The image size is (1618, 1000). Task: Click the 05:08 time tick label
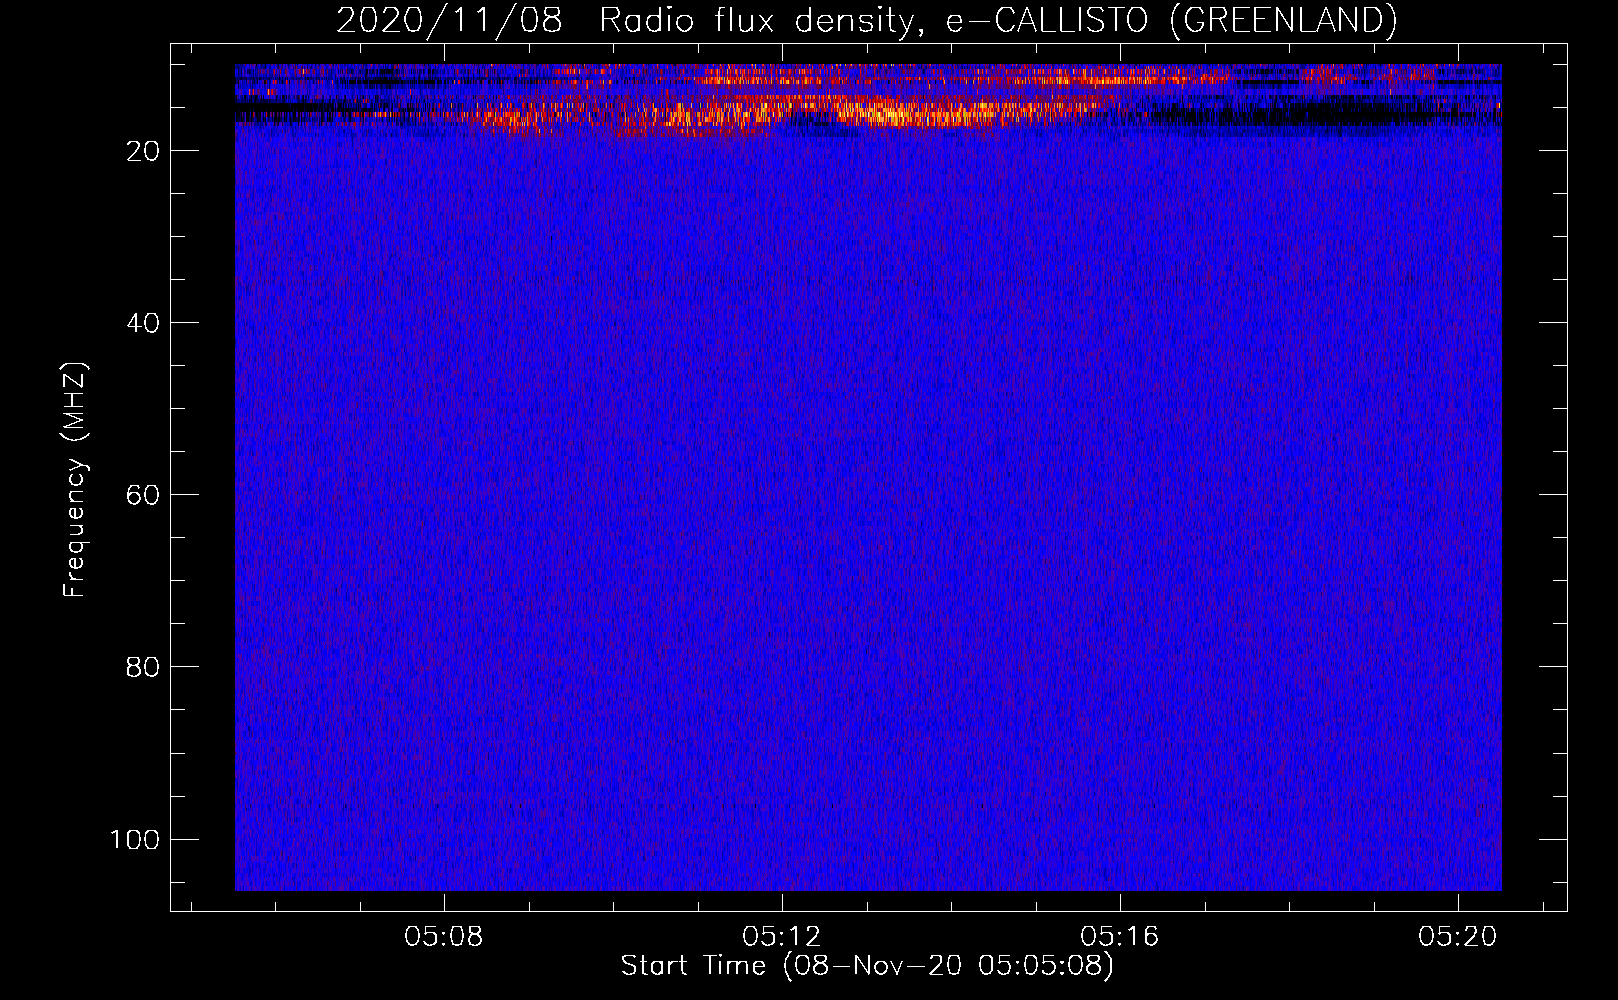pyautogui.click(x=443, y=936)
